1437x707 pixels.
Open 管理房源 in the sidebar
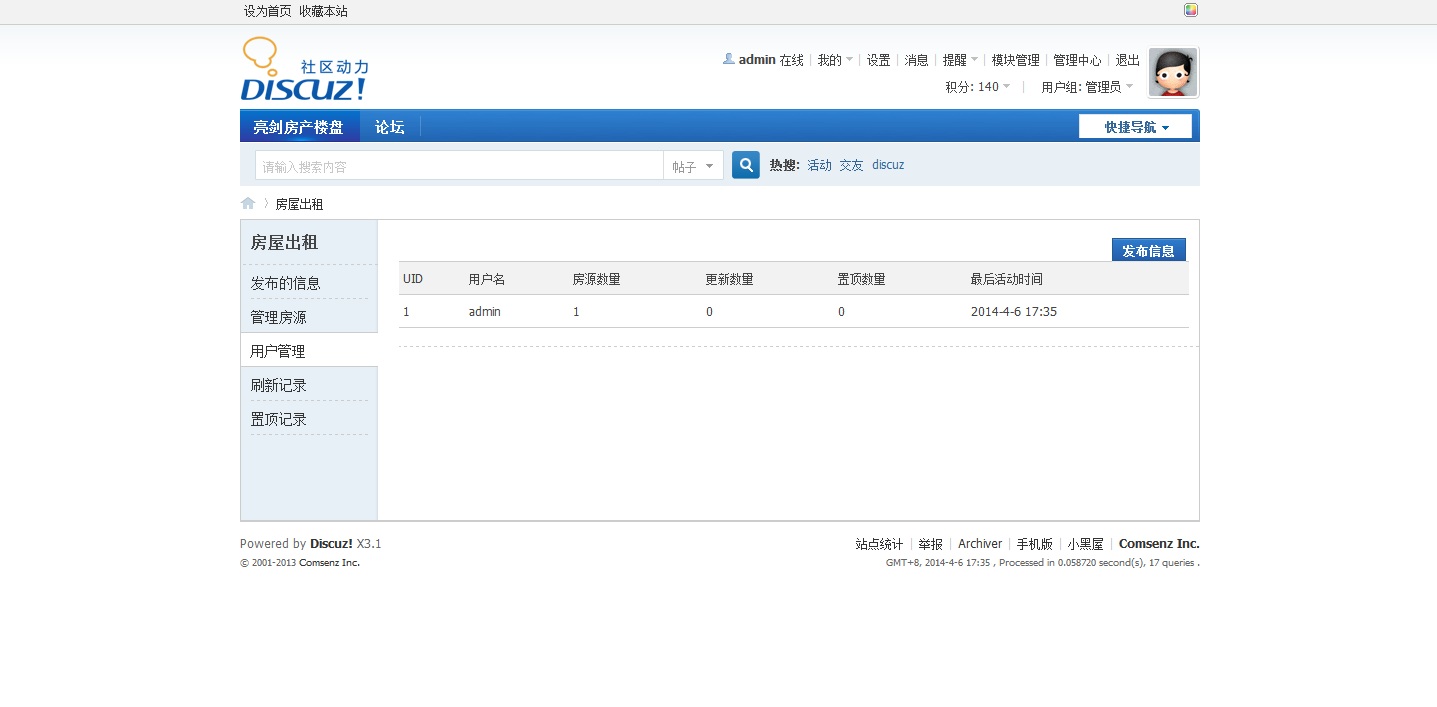(x=278, y=317)
